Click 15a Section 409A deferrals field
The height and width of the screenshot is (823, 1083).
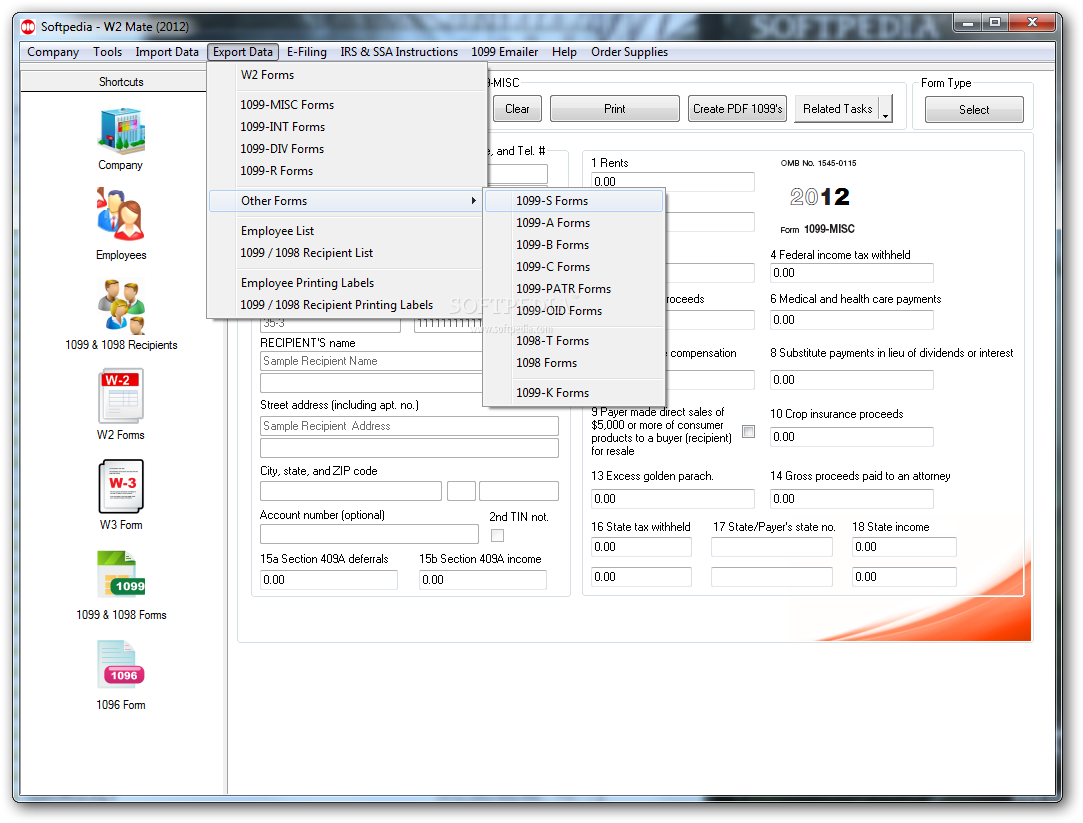329,580
